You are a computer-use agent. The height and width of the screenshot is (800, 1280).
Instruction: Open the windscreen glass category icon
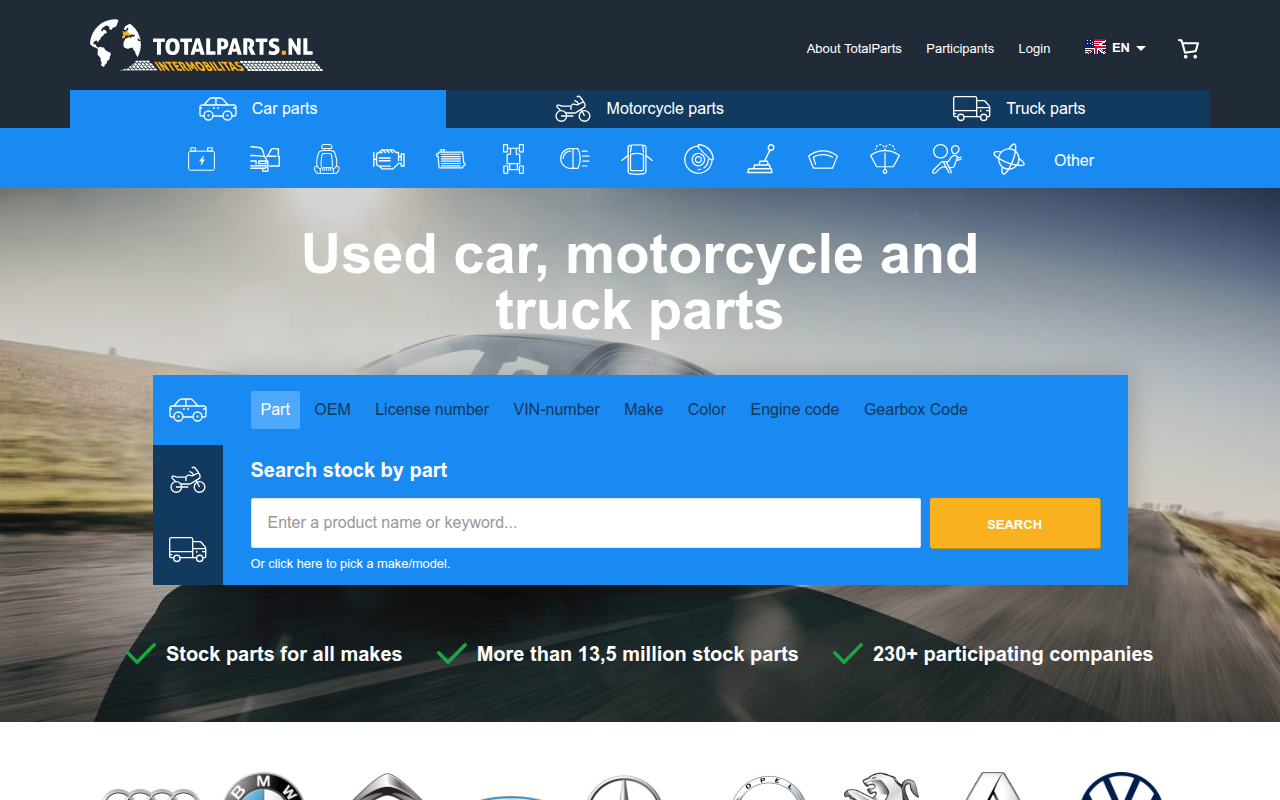[x=823, y=159]
